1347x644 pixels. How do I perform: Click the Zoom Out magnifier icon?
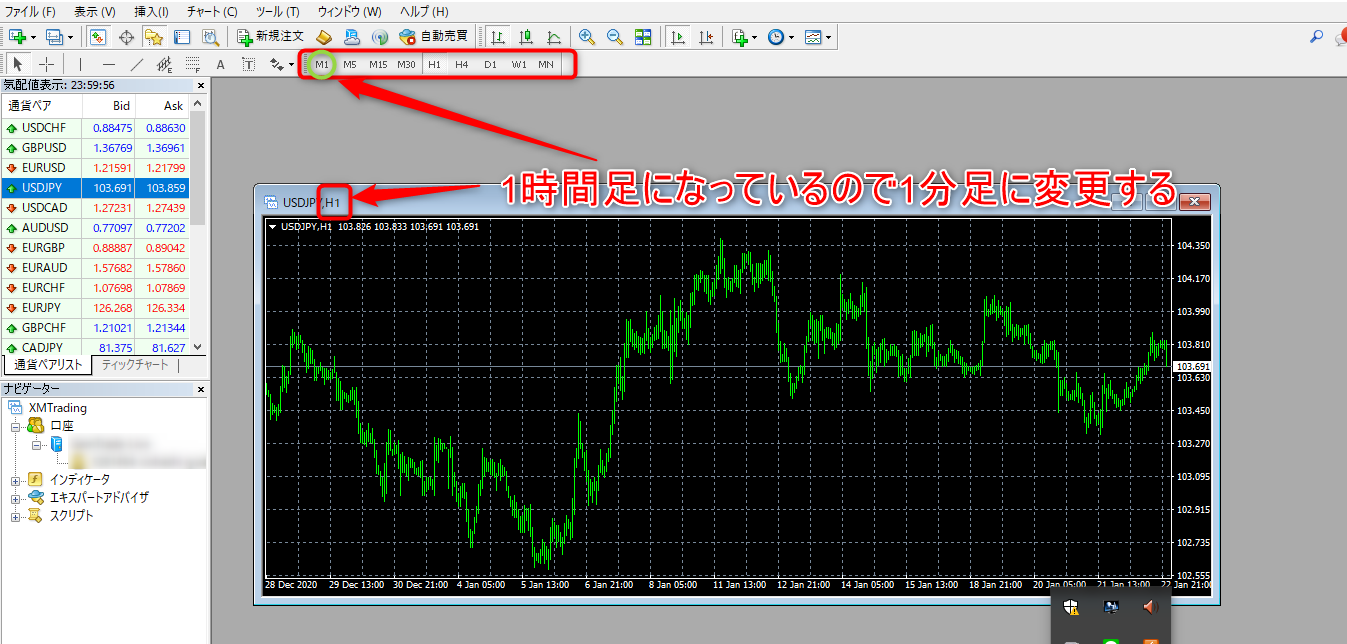point(614,37)
